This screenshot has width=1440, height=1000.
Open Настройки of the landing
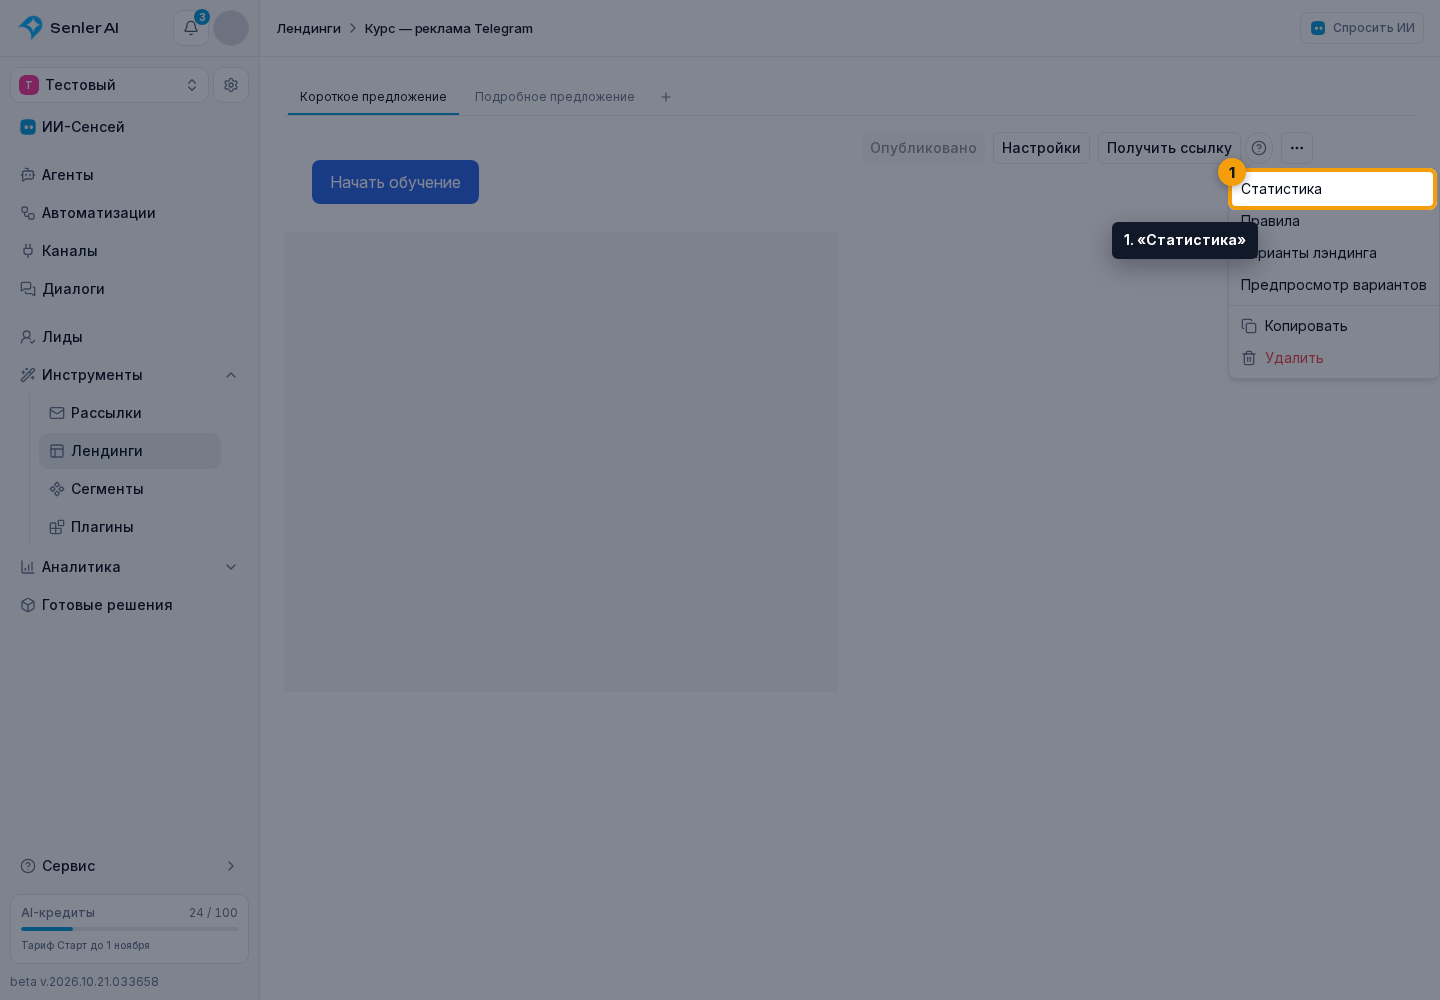pyautogui.click(x=1041, y=148)
